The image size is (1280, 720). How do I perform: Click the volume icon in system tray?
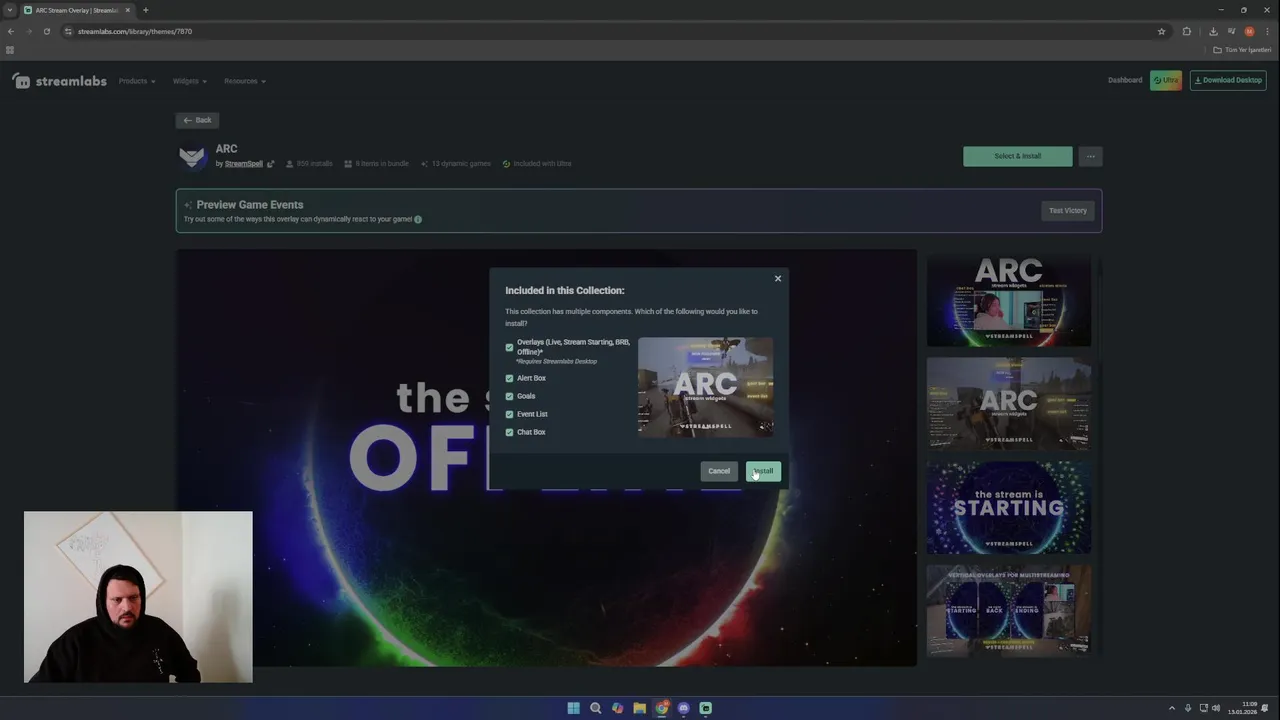[1218, 708]
